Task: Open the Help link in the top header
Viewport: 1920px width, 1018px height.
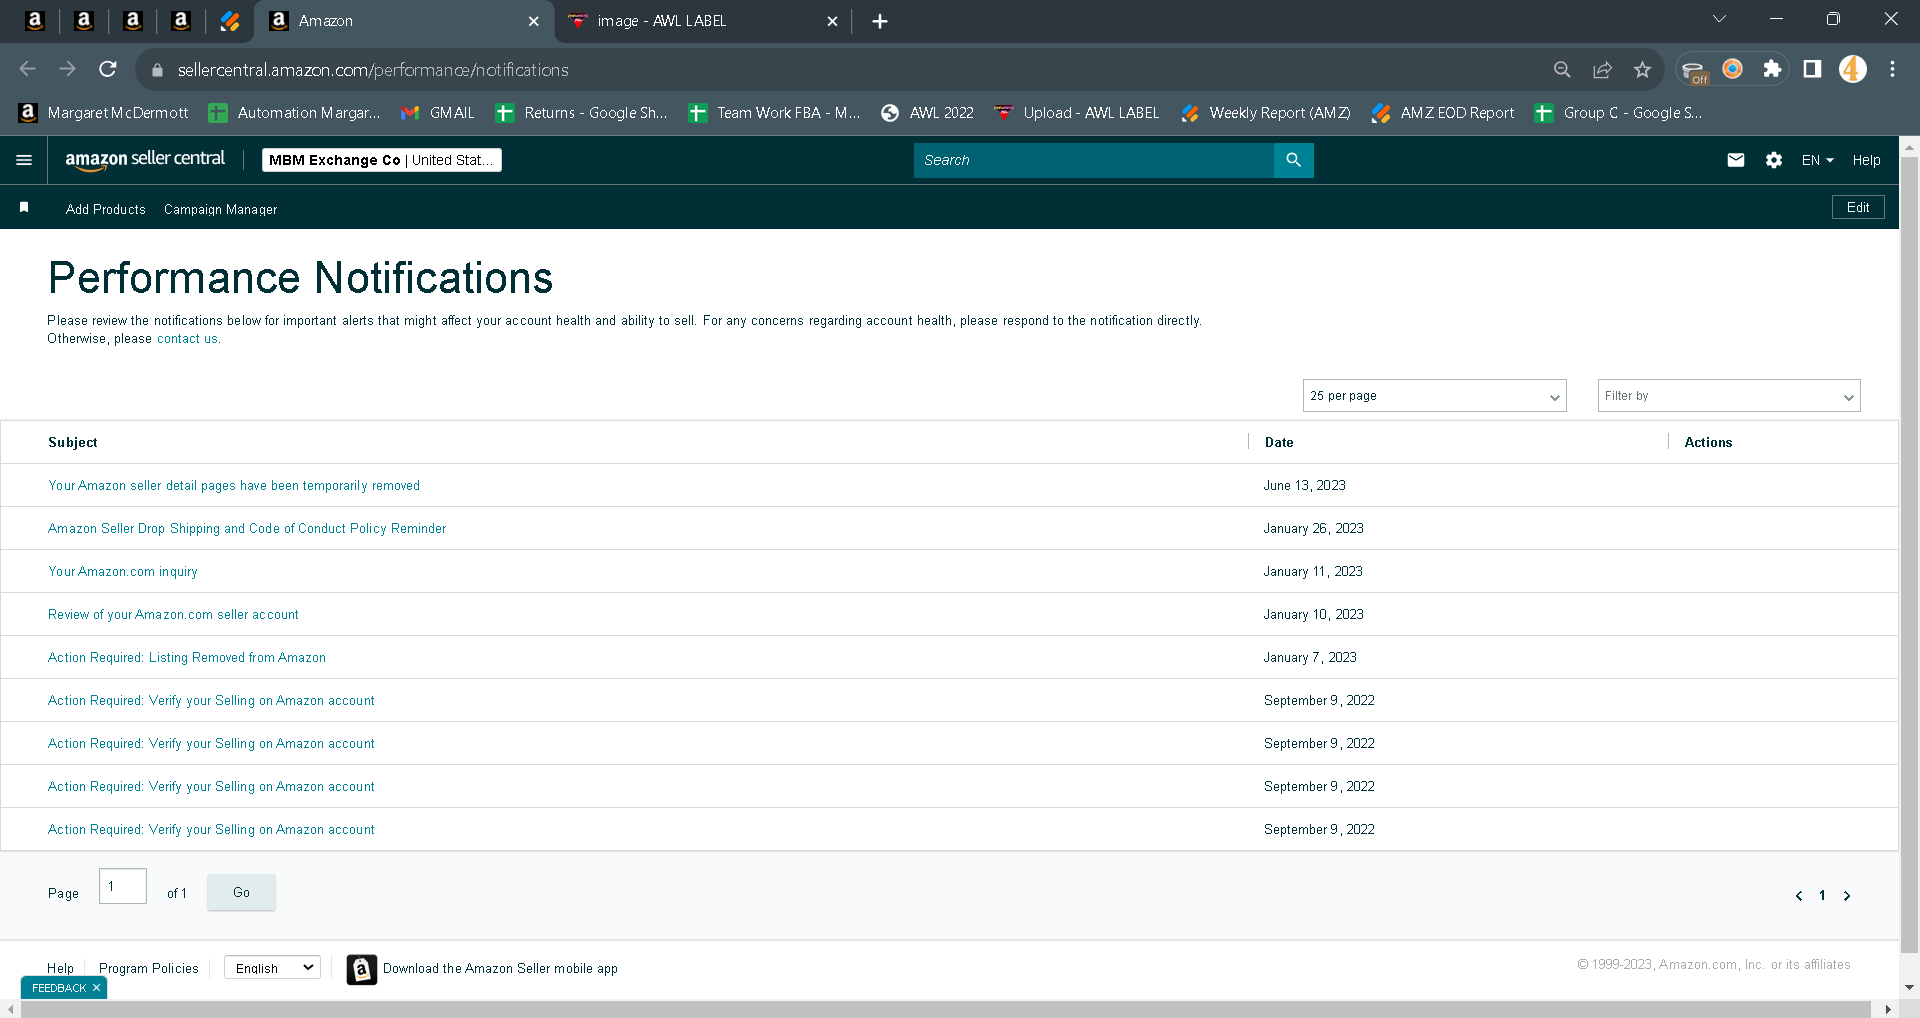Action: coord(1866,160)
